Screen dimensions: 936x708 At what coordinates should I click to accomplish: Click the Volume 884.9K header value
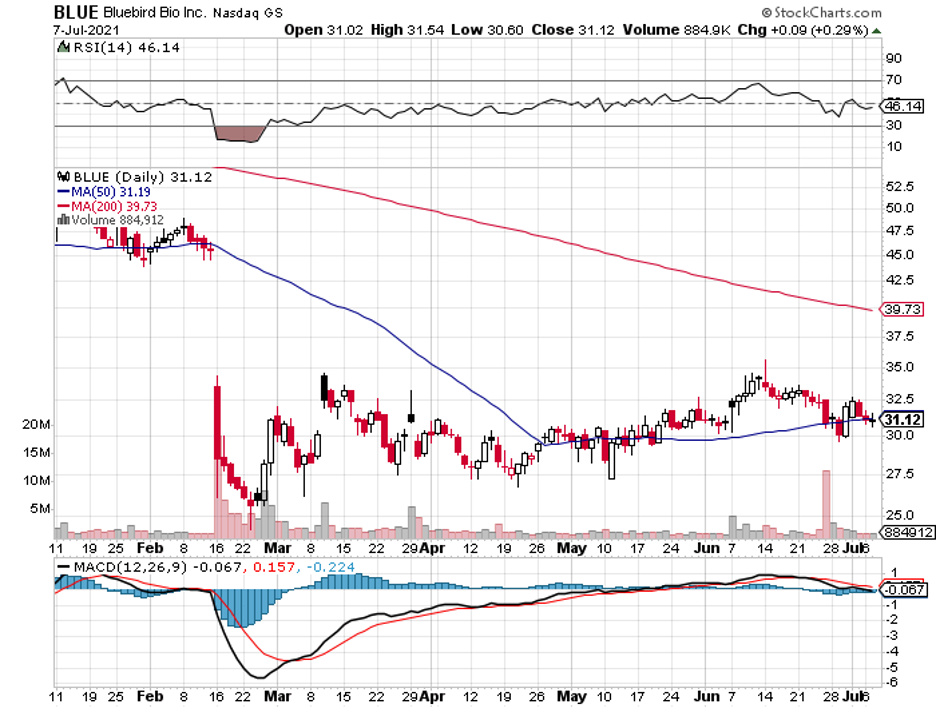tap(676, 30)
